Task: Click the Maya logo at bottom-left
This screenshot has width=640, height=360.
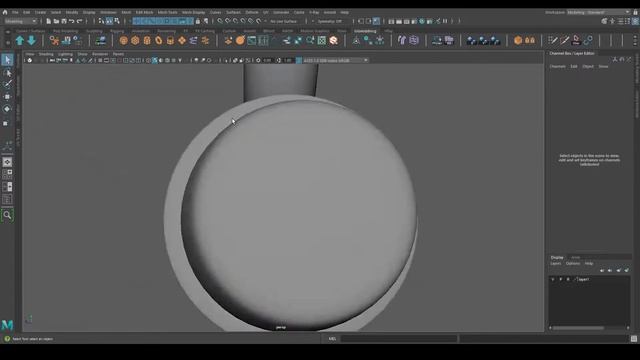Action: (7, 325)
